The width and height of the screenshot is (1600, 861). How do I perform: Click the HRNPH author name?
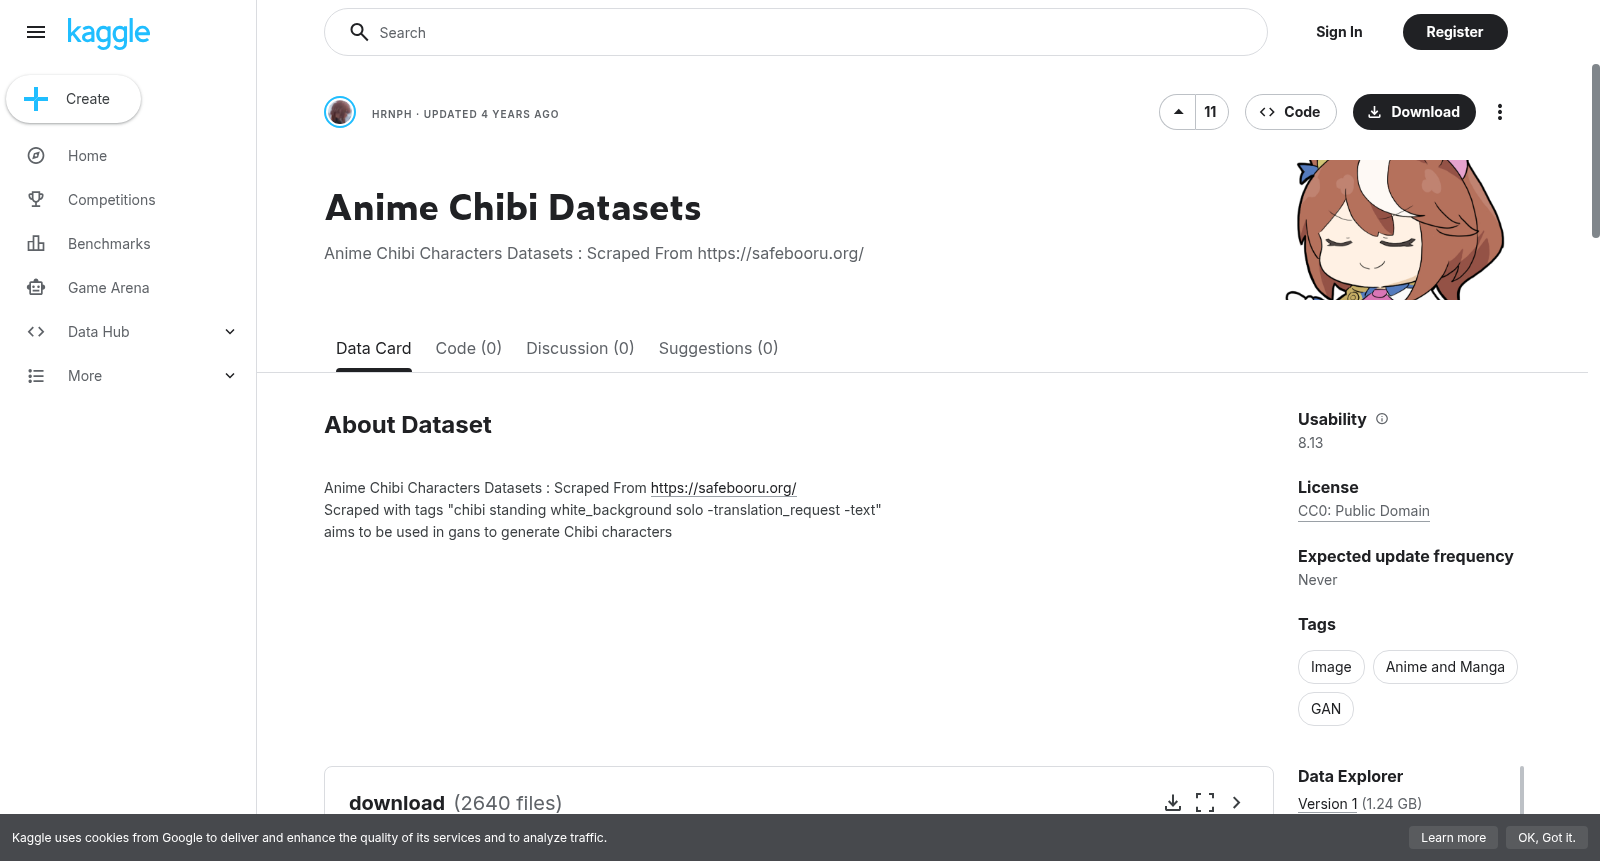pyautogui.click(x=392, y=114)
